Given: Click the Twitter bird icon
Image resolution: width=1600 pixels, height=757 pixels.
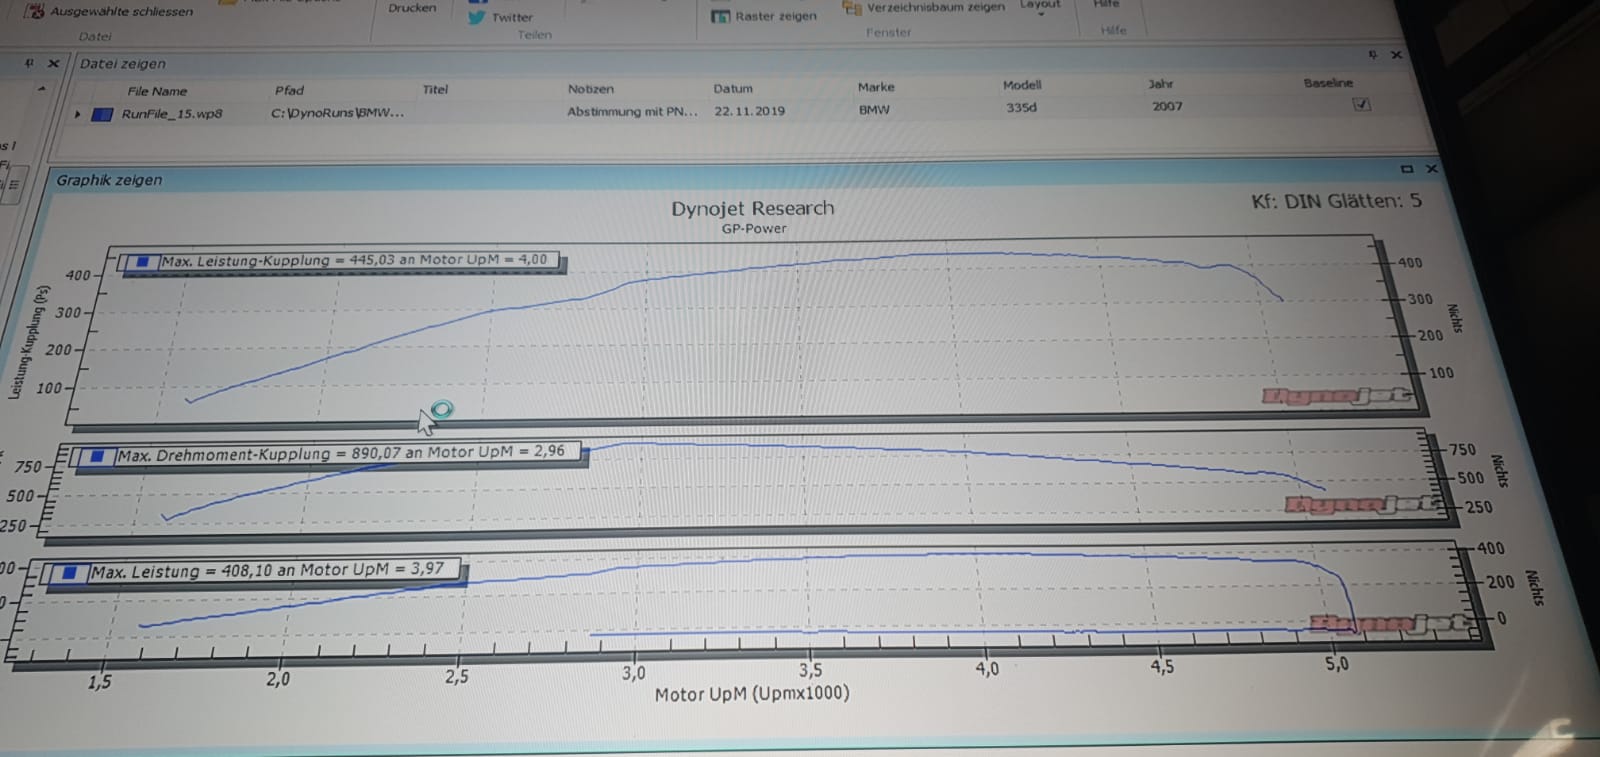Looking at the screenshot, I should [x=477, y=17].
